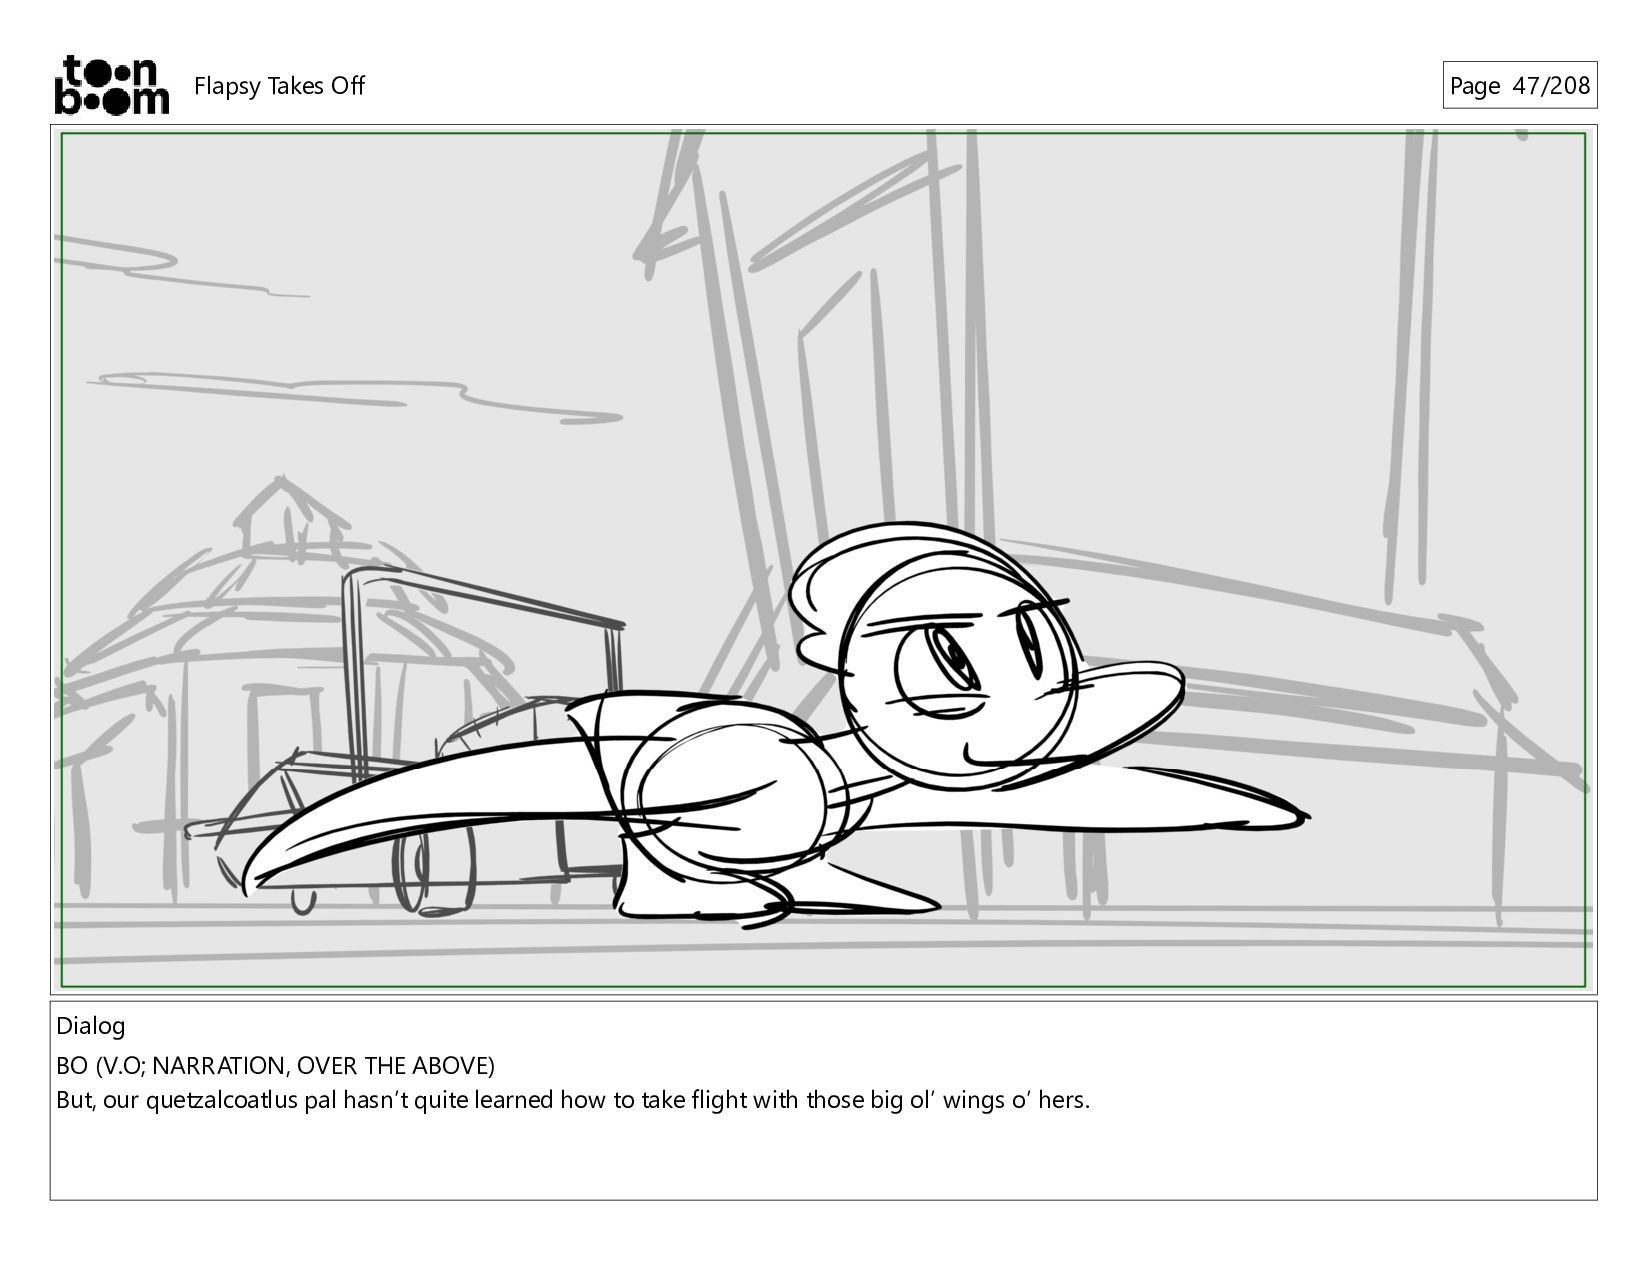Click the 'Dialog' heading label

(x=91, y=1026)
